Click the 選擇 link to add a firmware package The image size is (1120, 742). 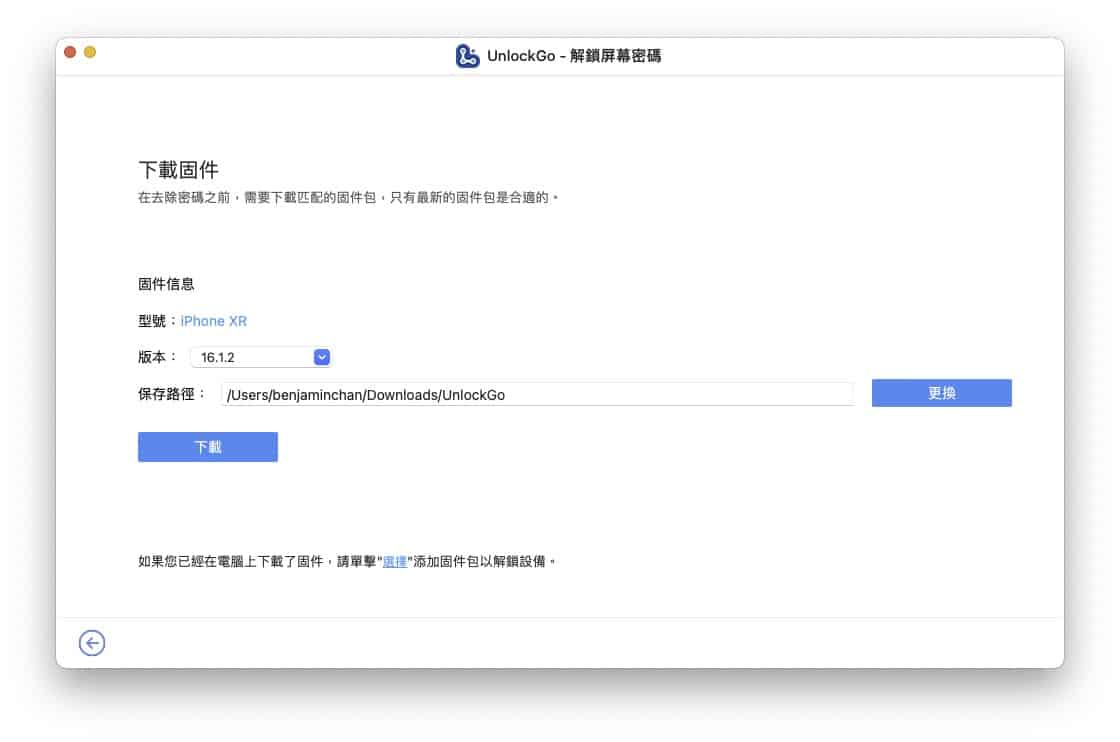click(x=395, y=562)
